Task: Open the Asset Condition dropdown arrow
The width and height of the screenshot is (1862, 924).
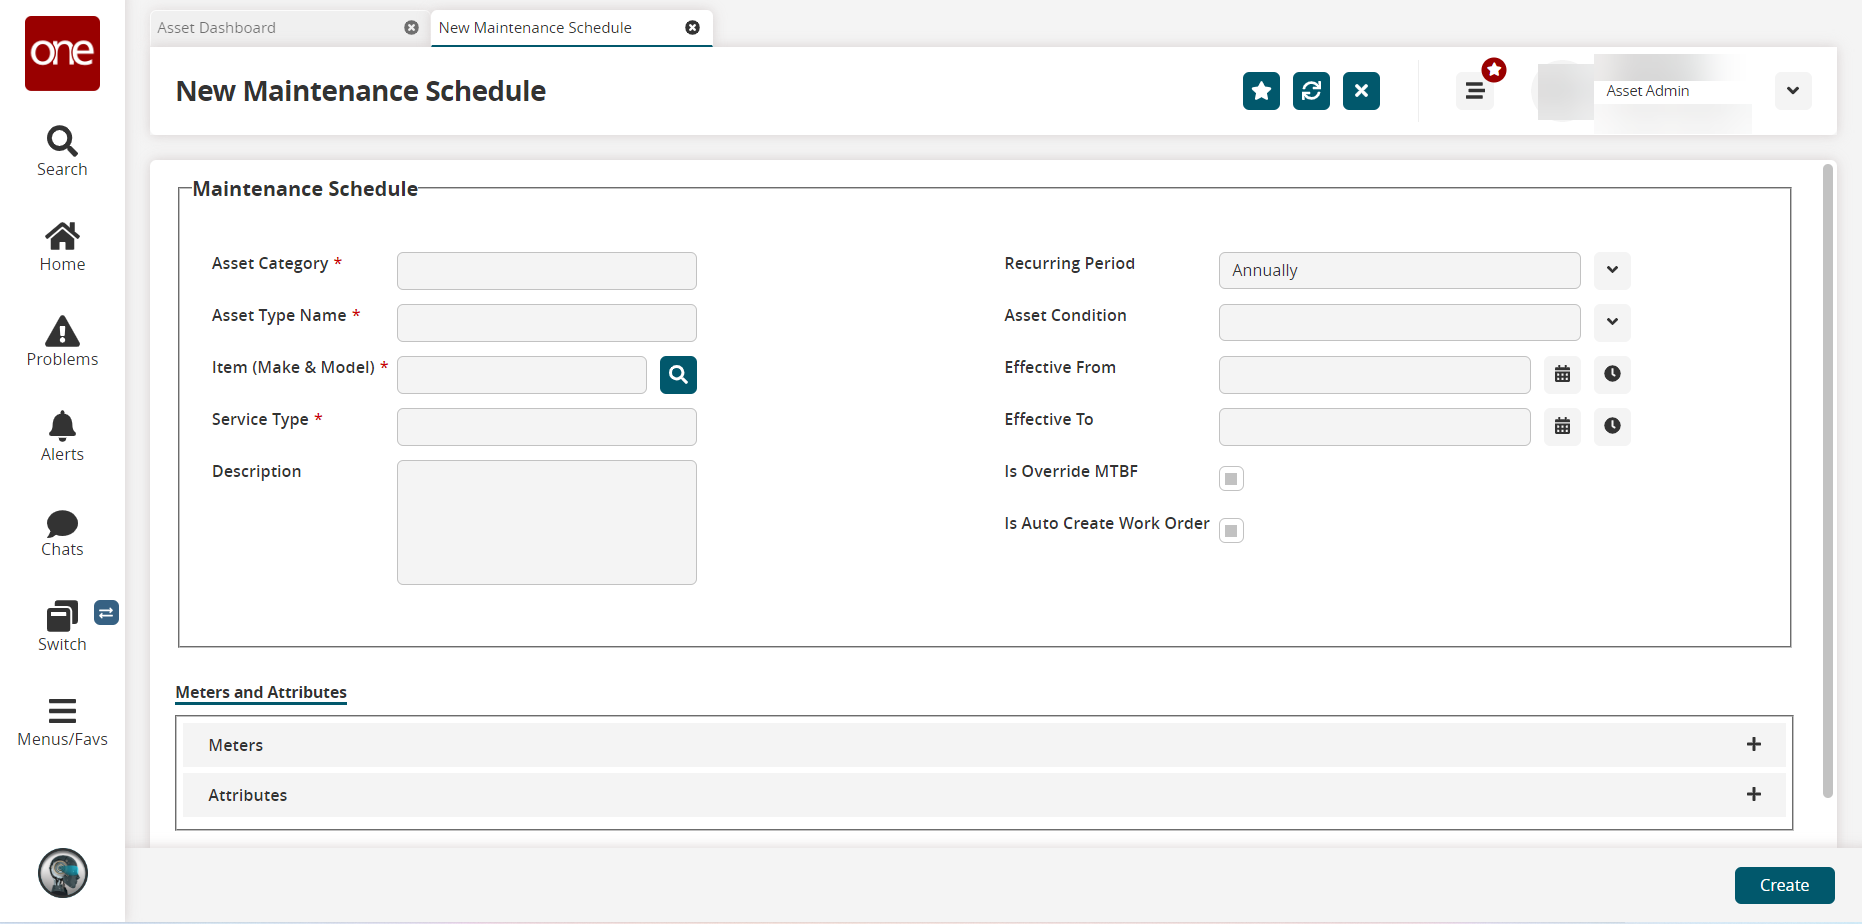Action: [1612, 322]
